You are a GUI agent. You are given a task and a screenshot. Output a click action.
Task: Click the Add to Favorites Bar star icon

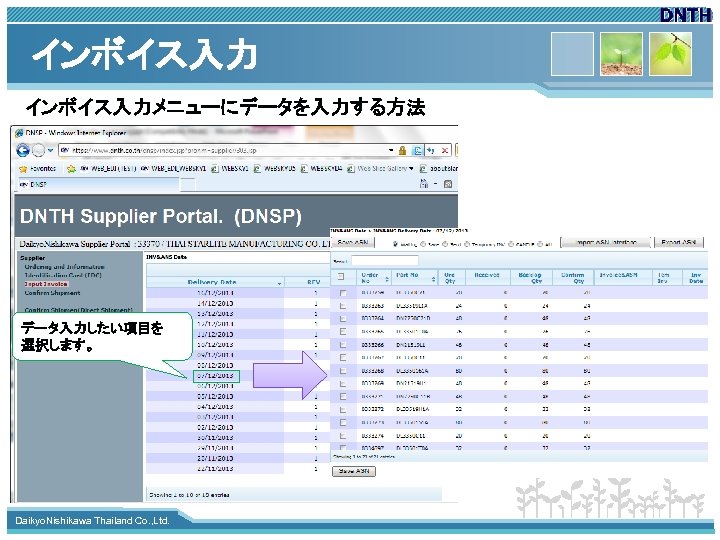point(71,169)
